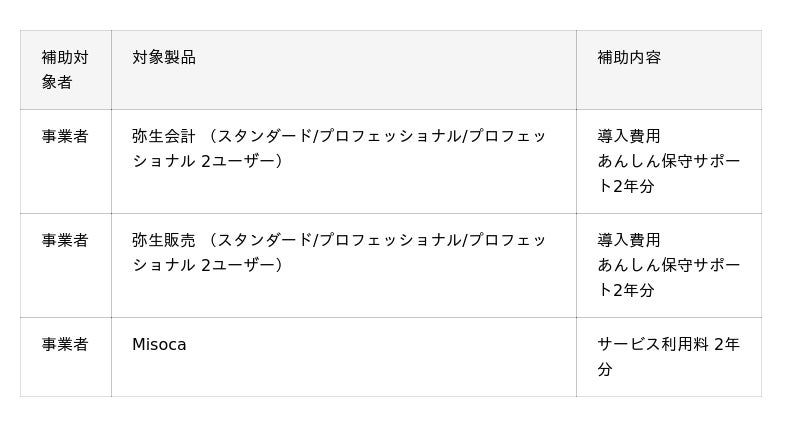This screenshot has width=800, height=427.
Task: Click あんしん保守サポート in the 弥生販売 row
Action: [668, 265]
